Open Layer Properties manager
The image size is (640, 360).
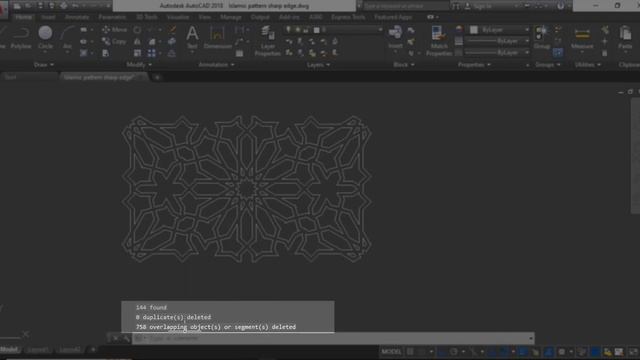coord(267,41)
